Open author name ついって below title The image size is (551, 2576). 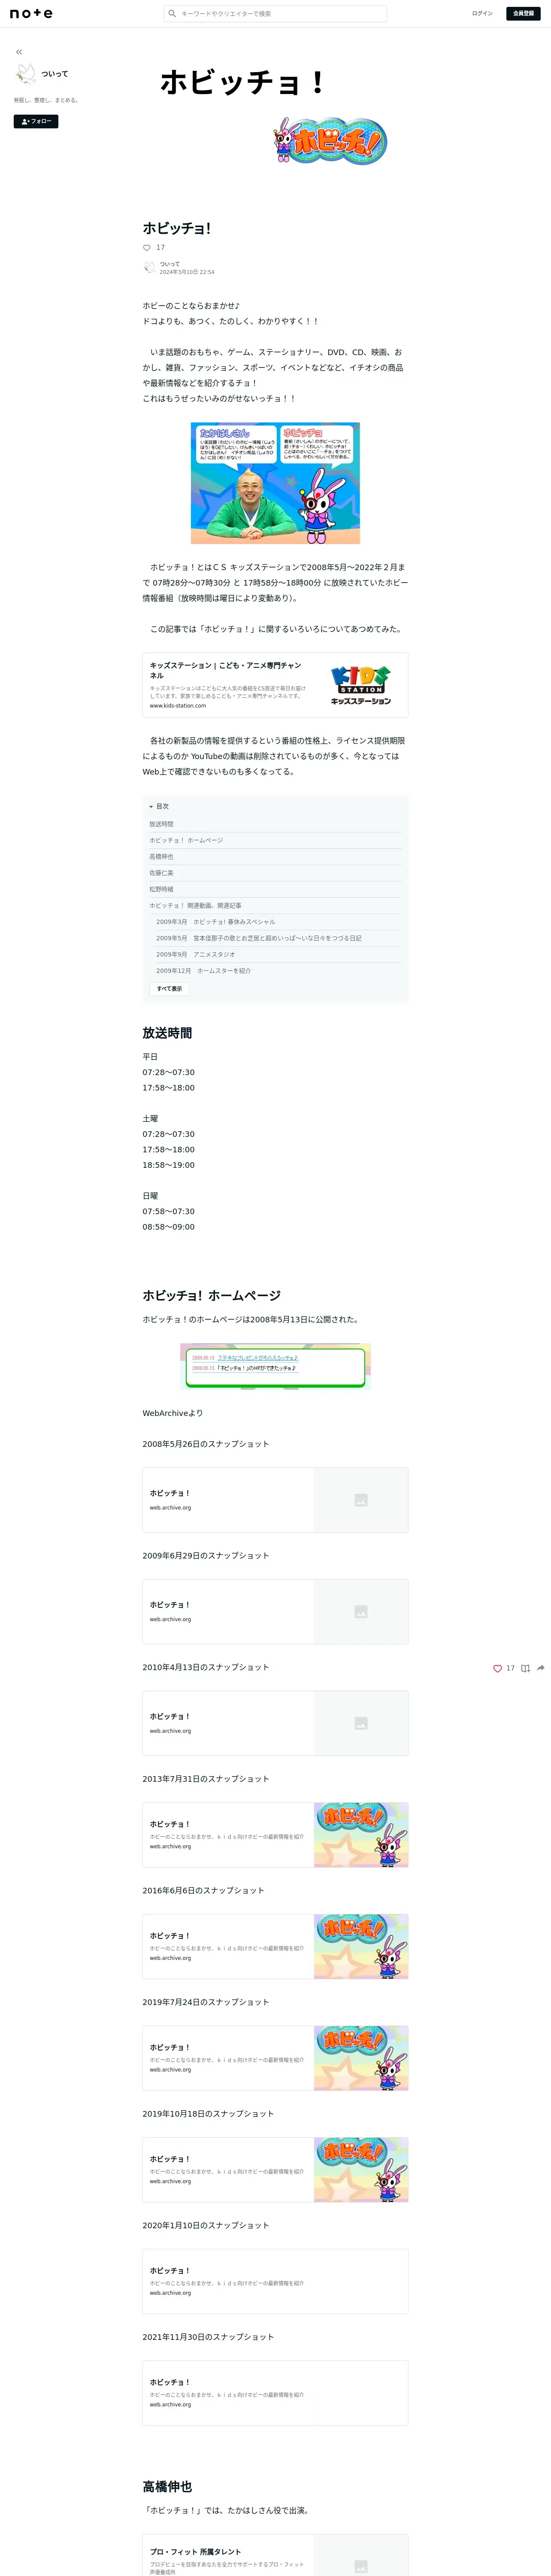[x=170, y=264]
